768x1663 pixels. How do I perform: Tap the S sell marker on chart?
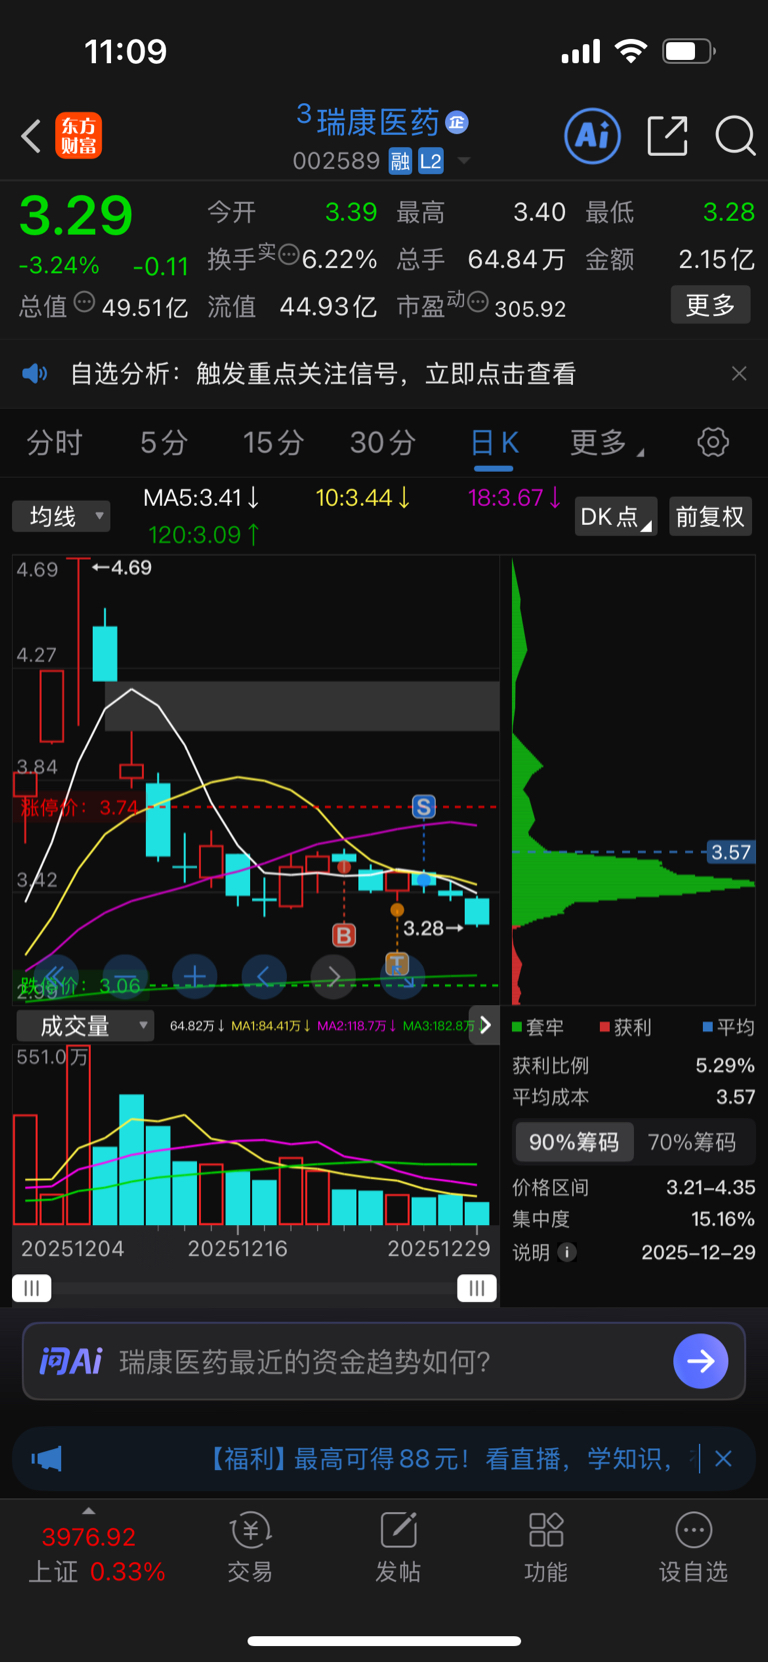[x=424, y=806]
